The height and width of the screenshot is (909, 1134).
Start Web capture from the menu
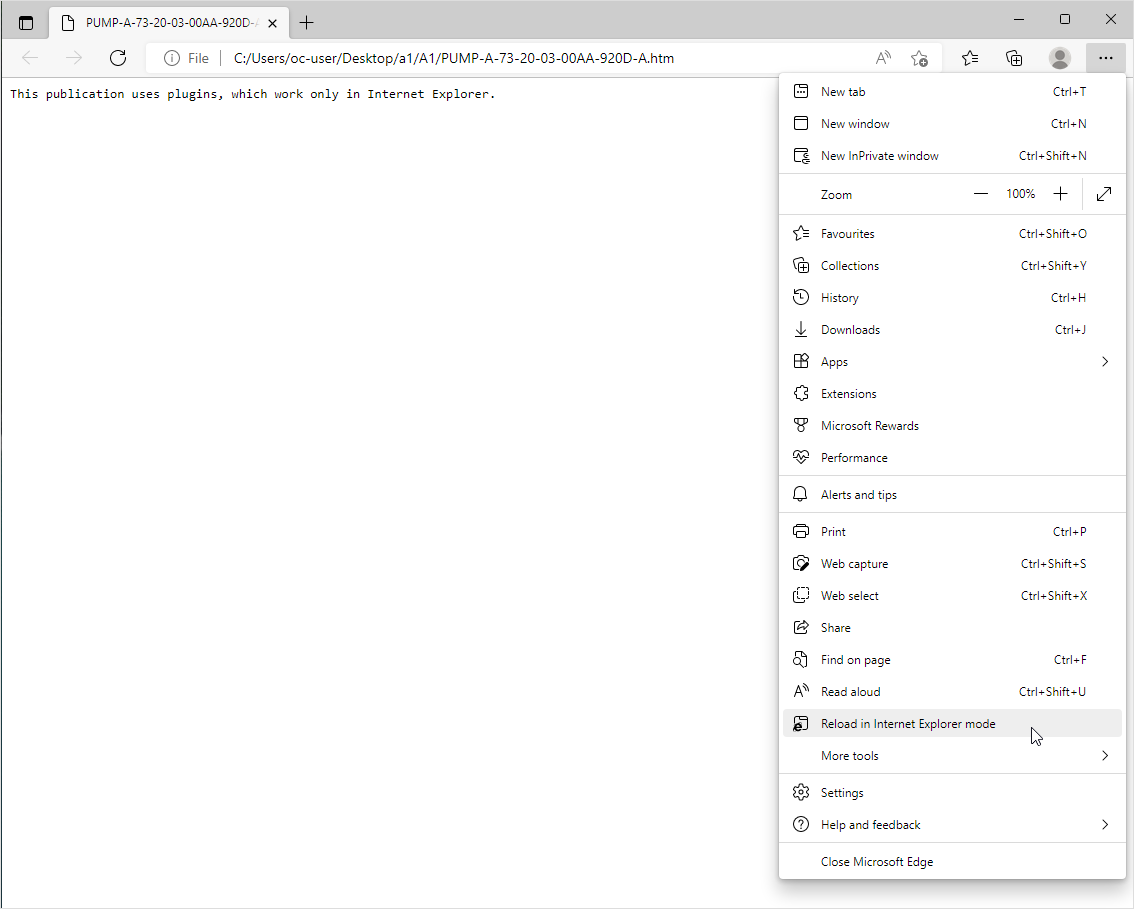point(952,563)
